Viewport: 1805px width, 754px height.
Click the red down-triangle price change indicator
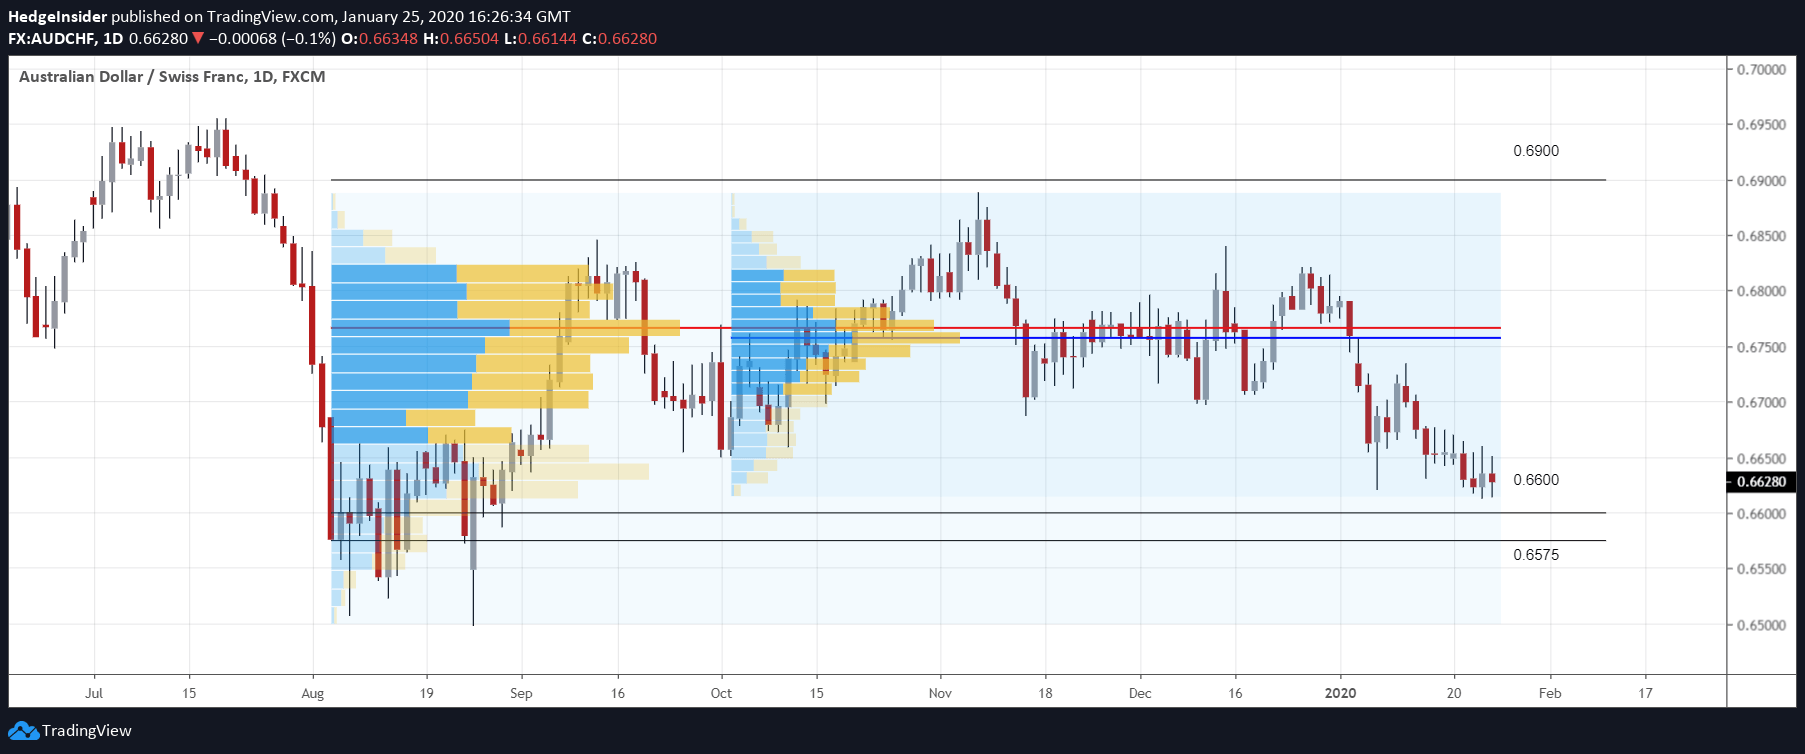tap(198, 39)
